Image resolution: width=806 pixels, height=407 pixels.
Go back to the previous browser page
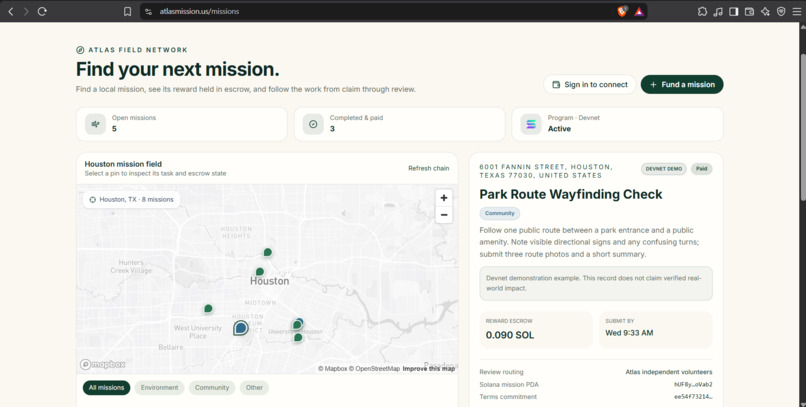pyautogui.click(x=10, y=11)
